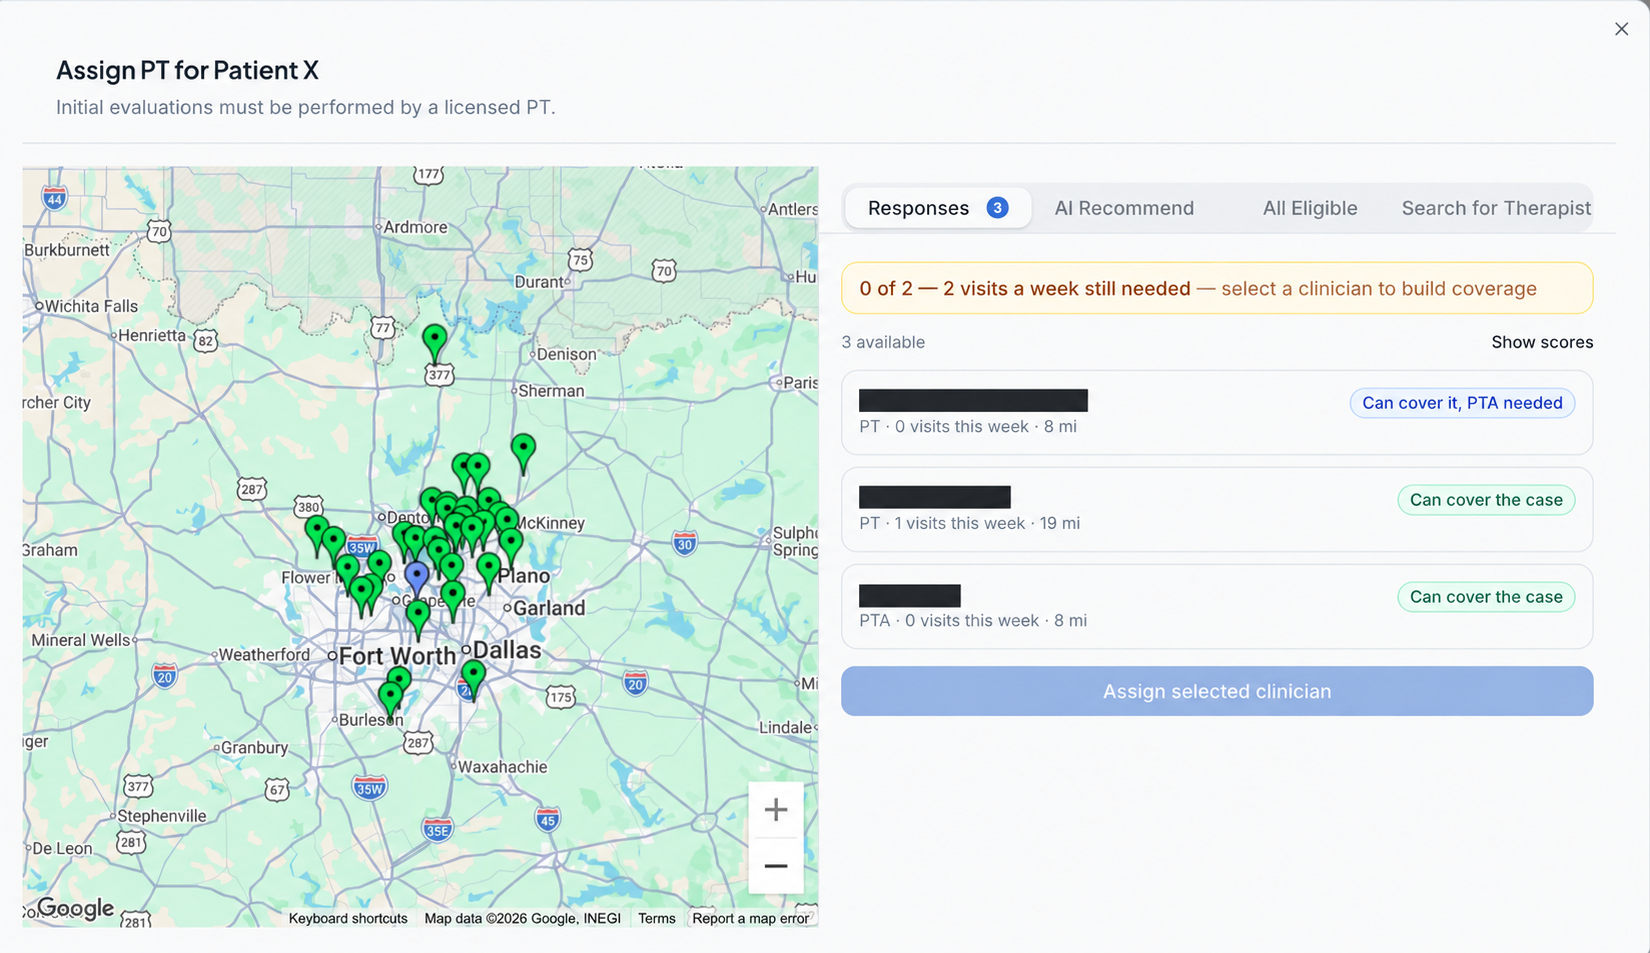Select the blue patient location pin

pos(417,577)
